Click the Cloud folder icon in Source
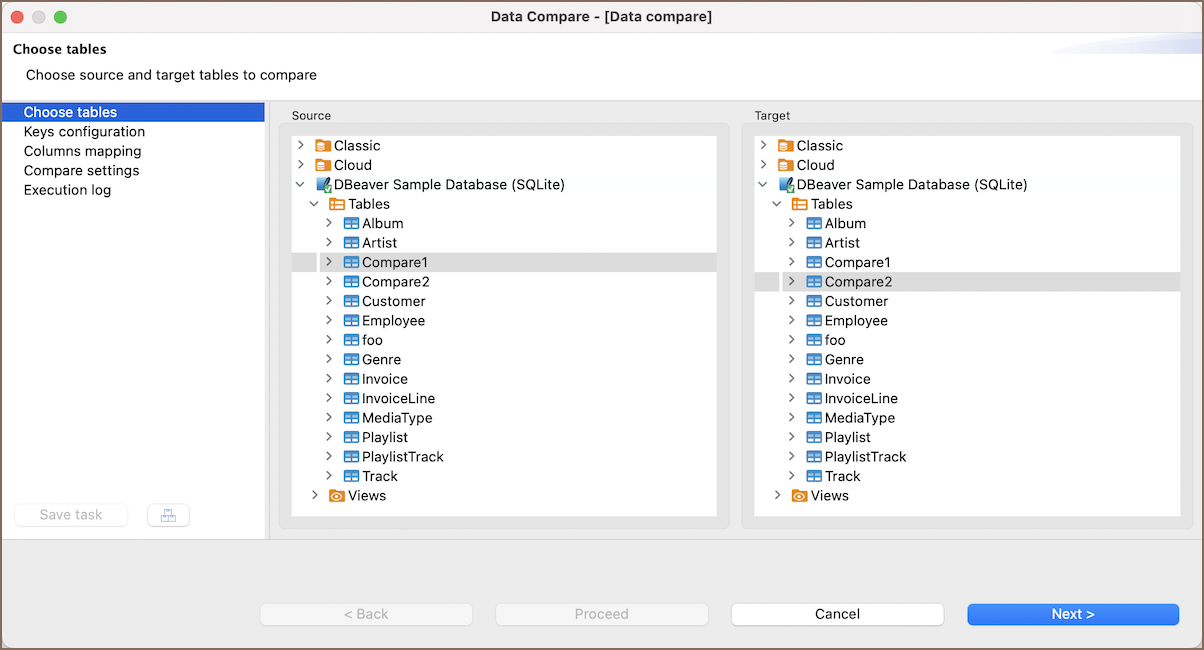Screen dimensions: 1204x650 pos(323,165)
